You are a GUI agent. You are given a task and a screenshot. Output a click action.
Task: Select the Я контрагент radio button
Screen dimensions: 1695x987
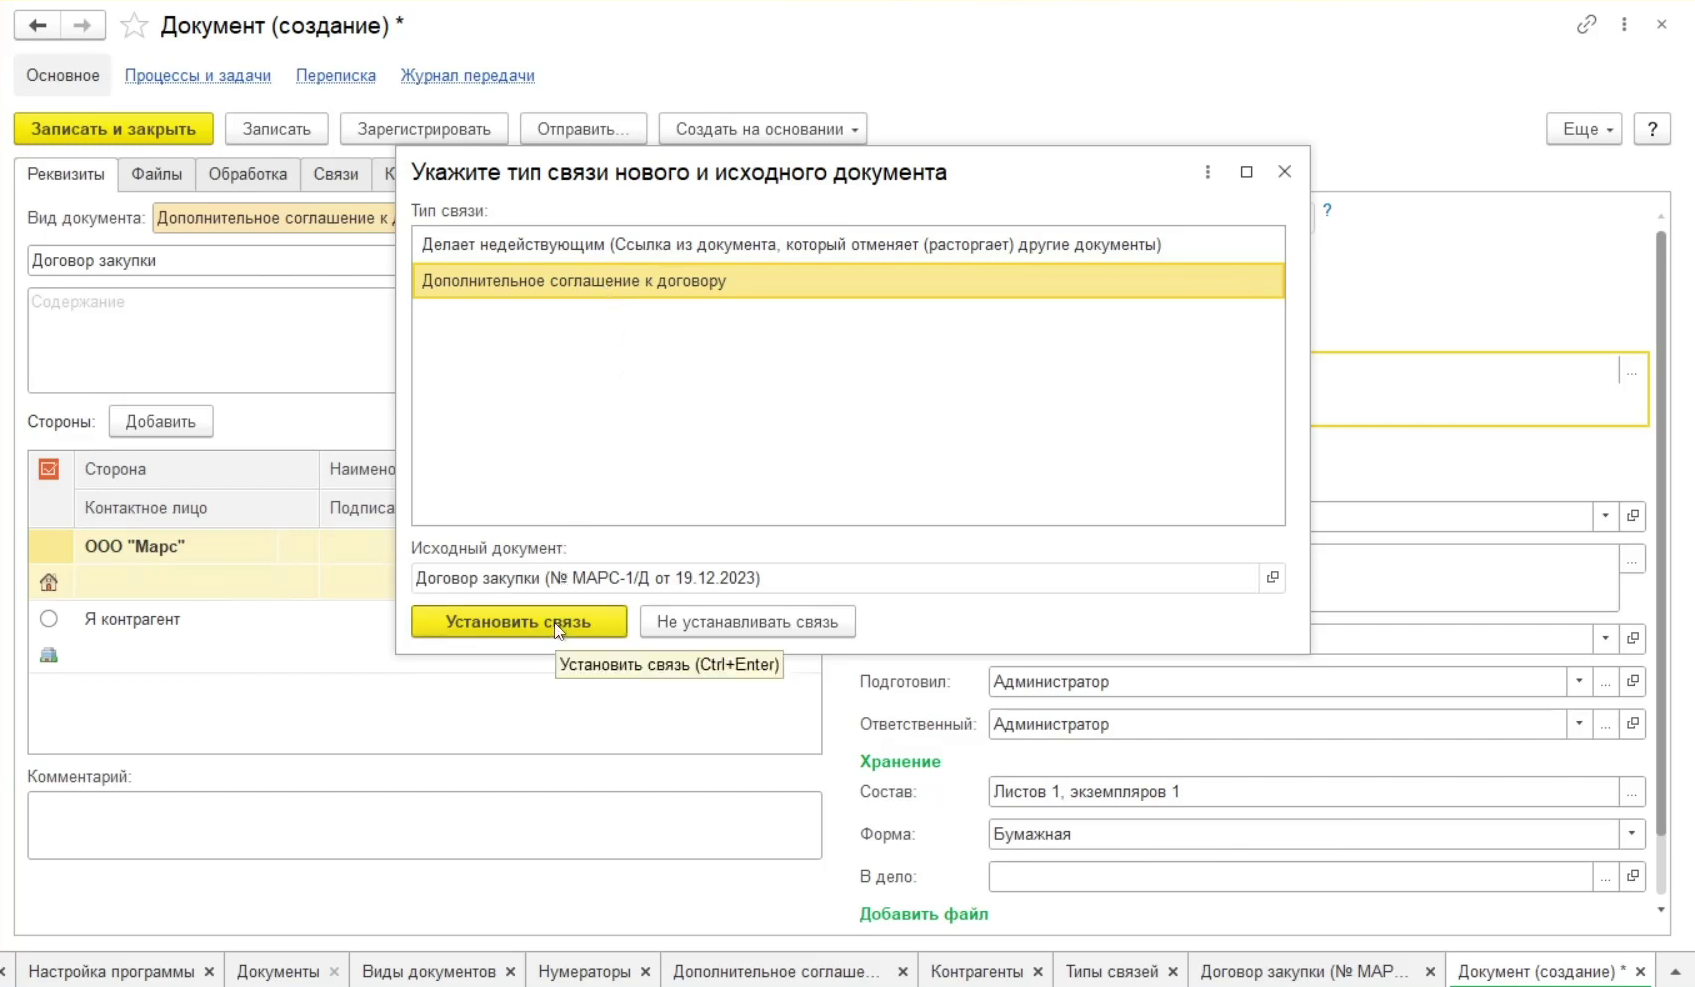click(x=49, y=619)
